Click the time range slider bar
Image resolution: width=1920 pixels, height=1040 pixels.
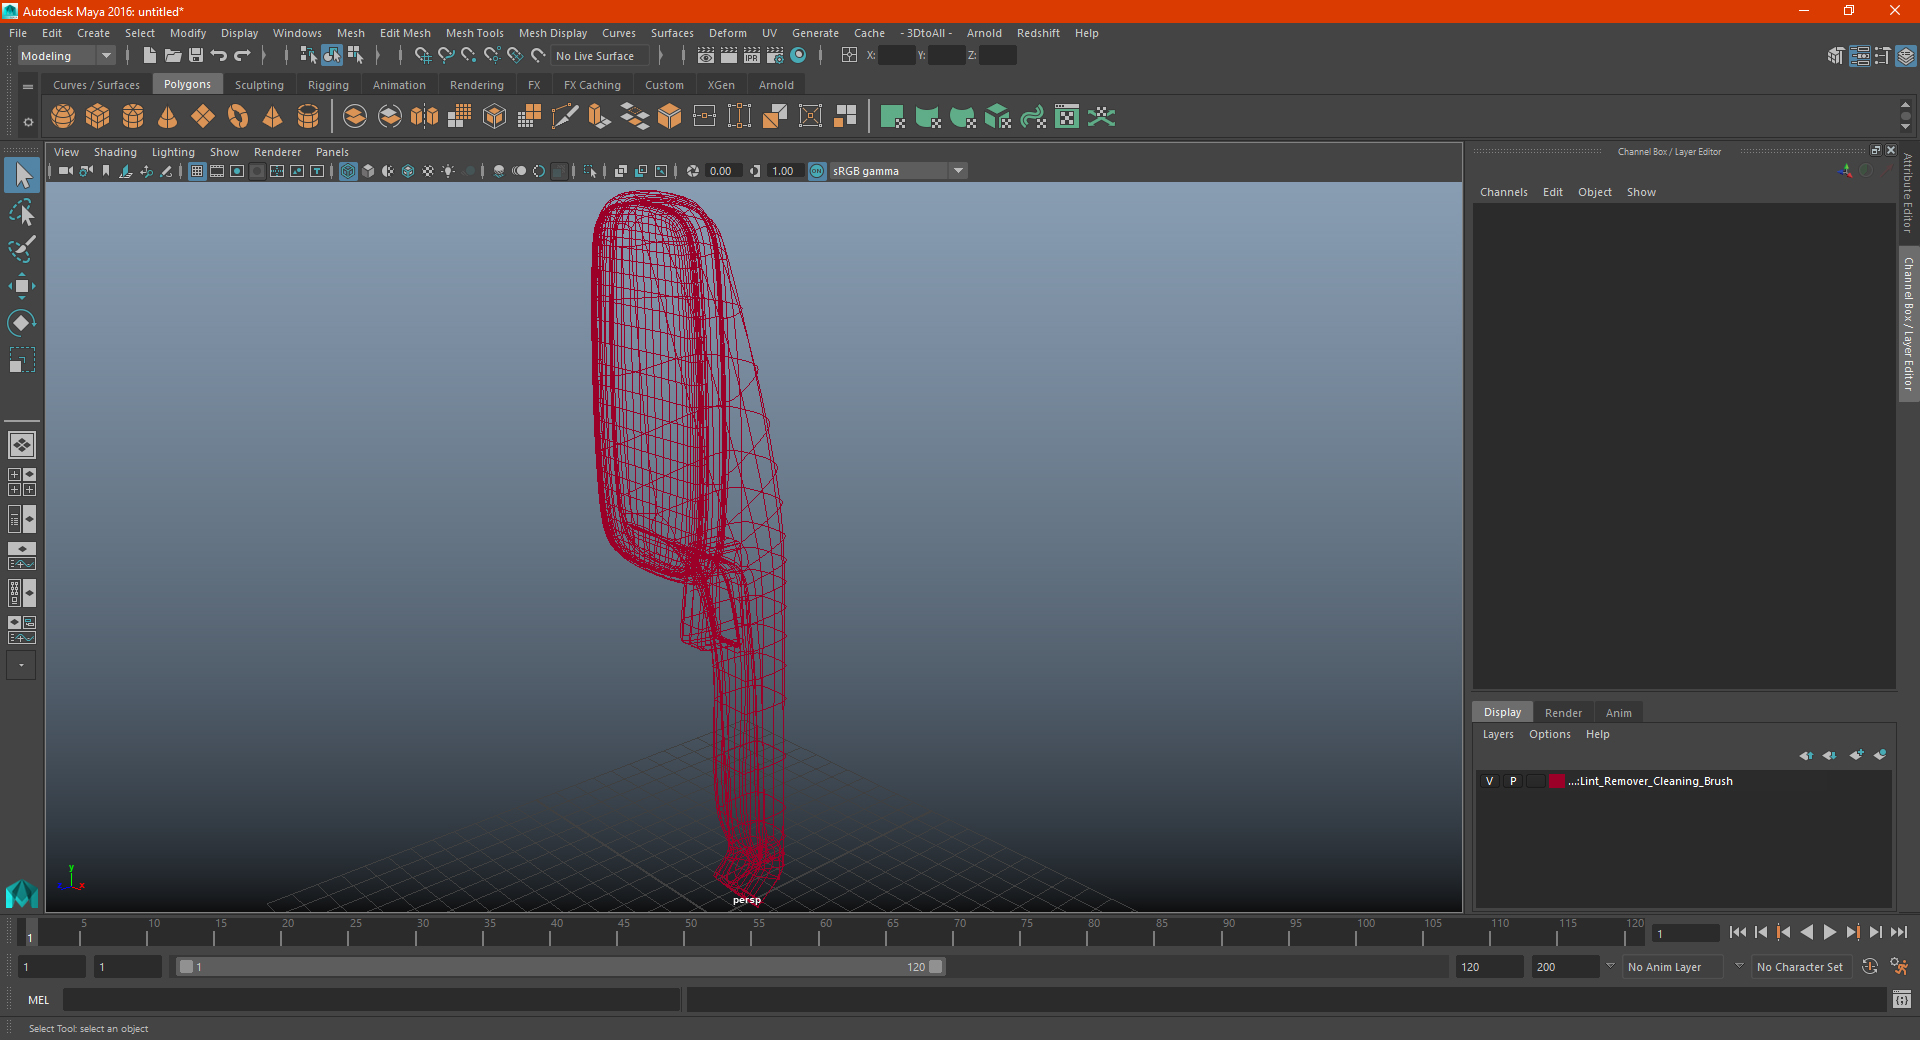coord(560,967)
